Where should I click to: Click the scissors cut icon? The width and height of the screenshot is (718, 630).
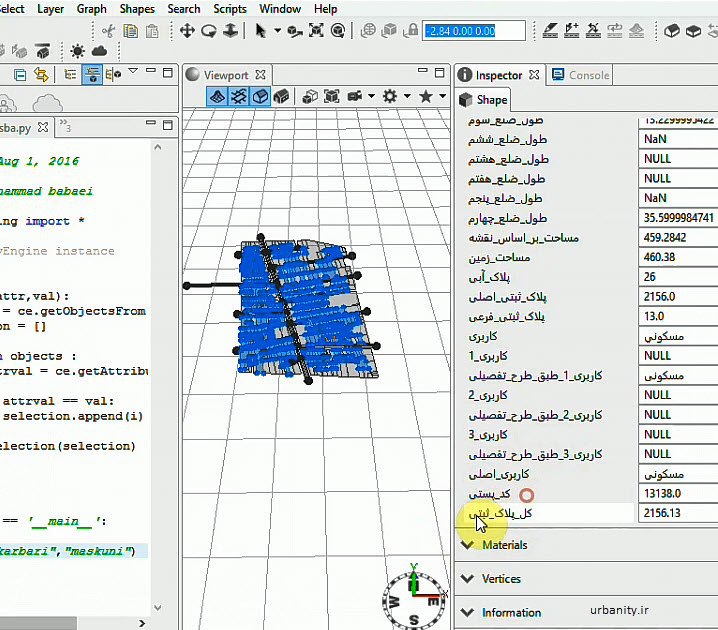pyautogui.click(x=107, y=31)
